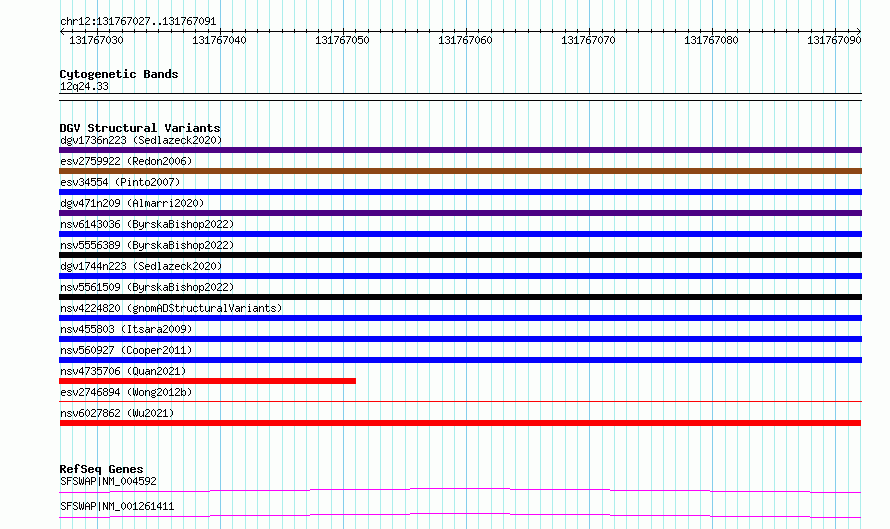Open the DGV Structural Variants track title
This screenshot has width=890, height=529.
coord(140,128)
